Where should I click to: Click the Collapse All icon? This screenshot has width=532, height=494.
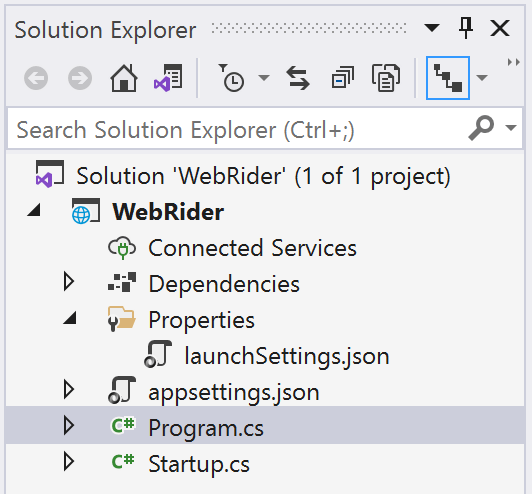coord(342,78)
